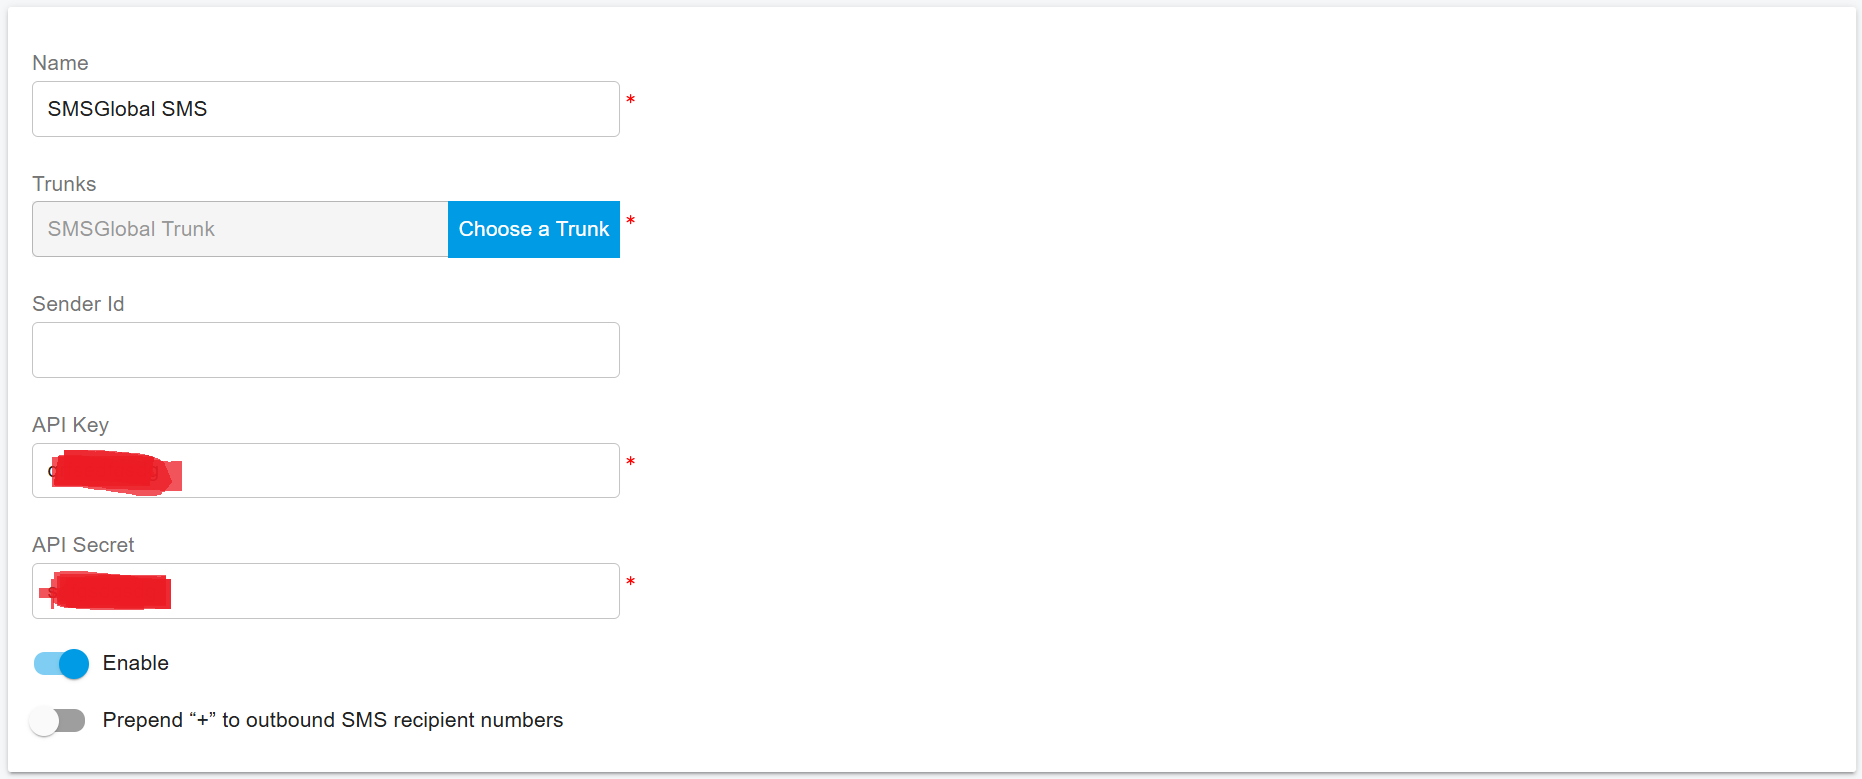This screenshot has width=1862, height=779.
Task: Focus the API Secret input field
Action: coord(400,591)
